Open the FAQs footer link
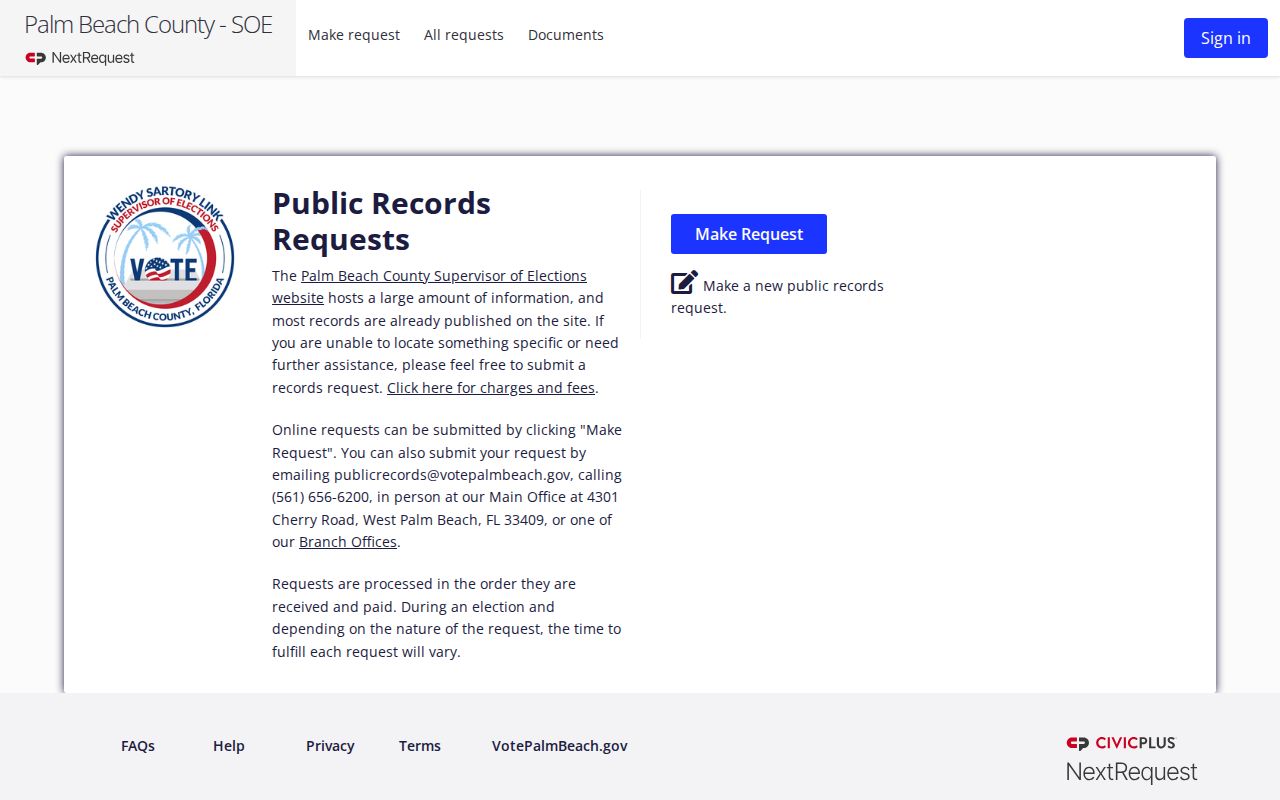This screenshot has width=1280, height=800. point(138,746)
